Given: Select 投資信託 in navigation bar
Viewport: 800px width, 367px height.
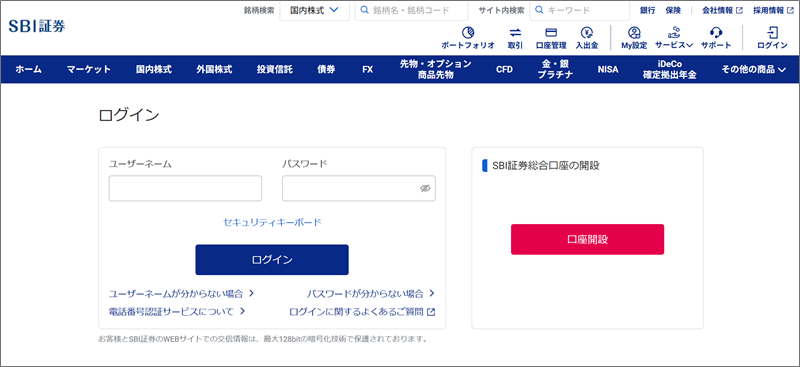Looking at the screenshot, I should [x=274, y=69].
